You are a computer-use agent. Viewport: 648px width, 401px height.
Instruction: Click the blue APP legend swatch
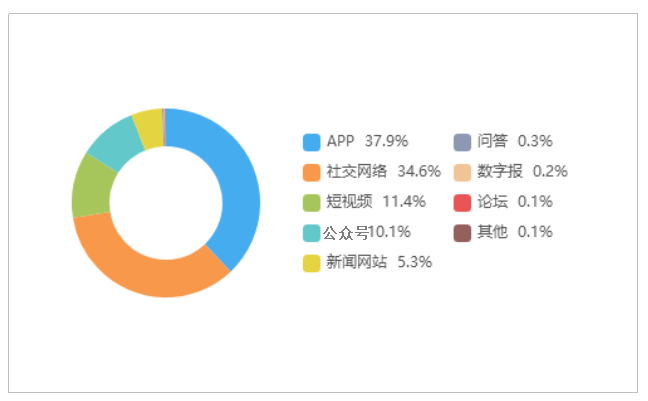(312, 142)
